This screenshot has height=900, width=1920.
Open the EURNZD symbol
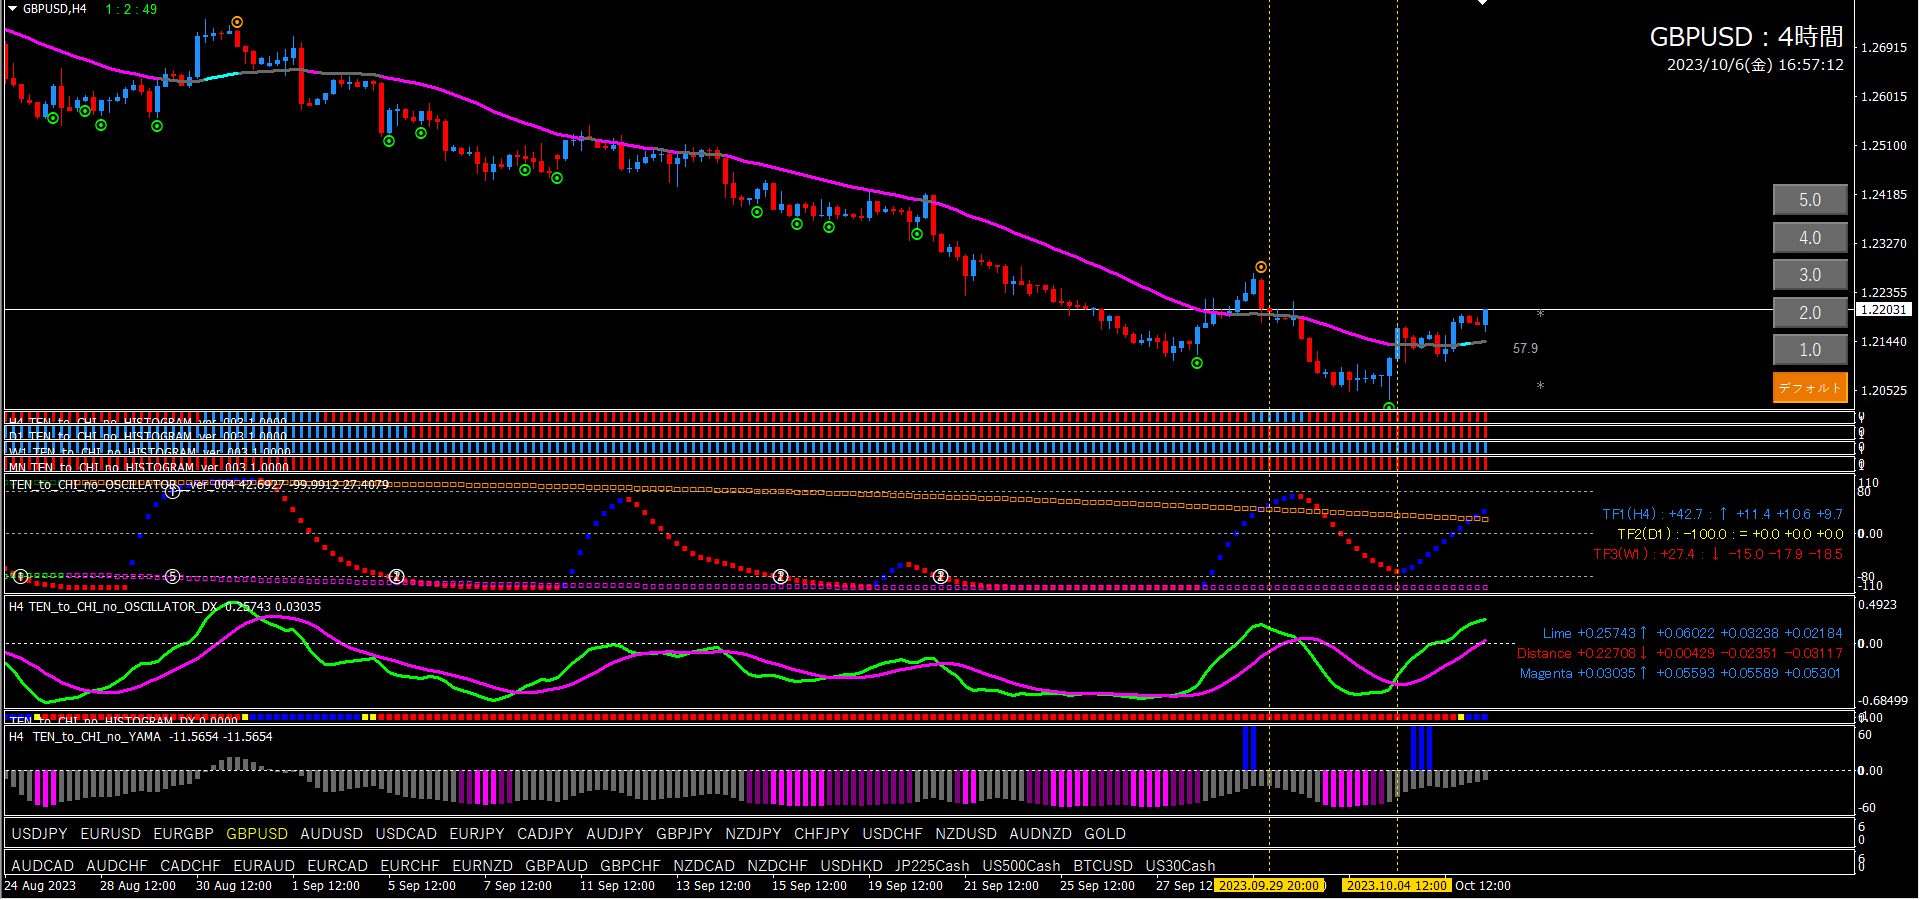coord(482,866)
